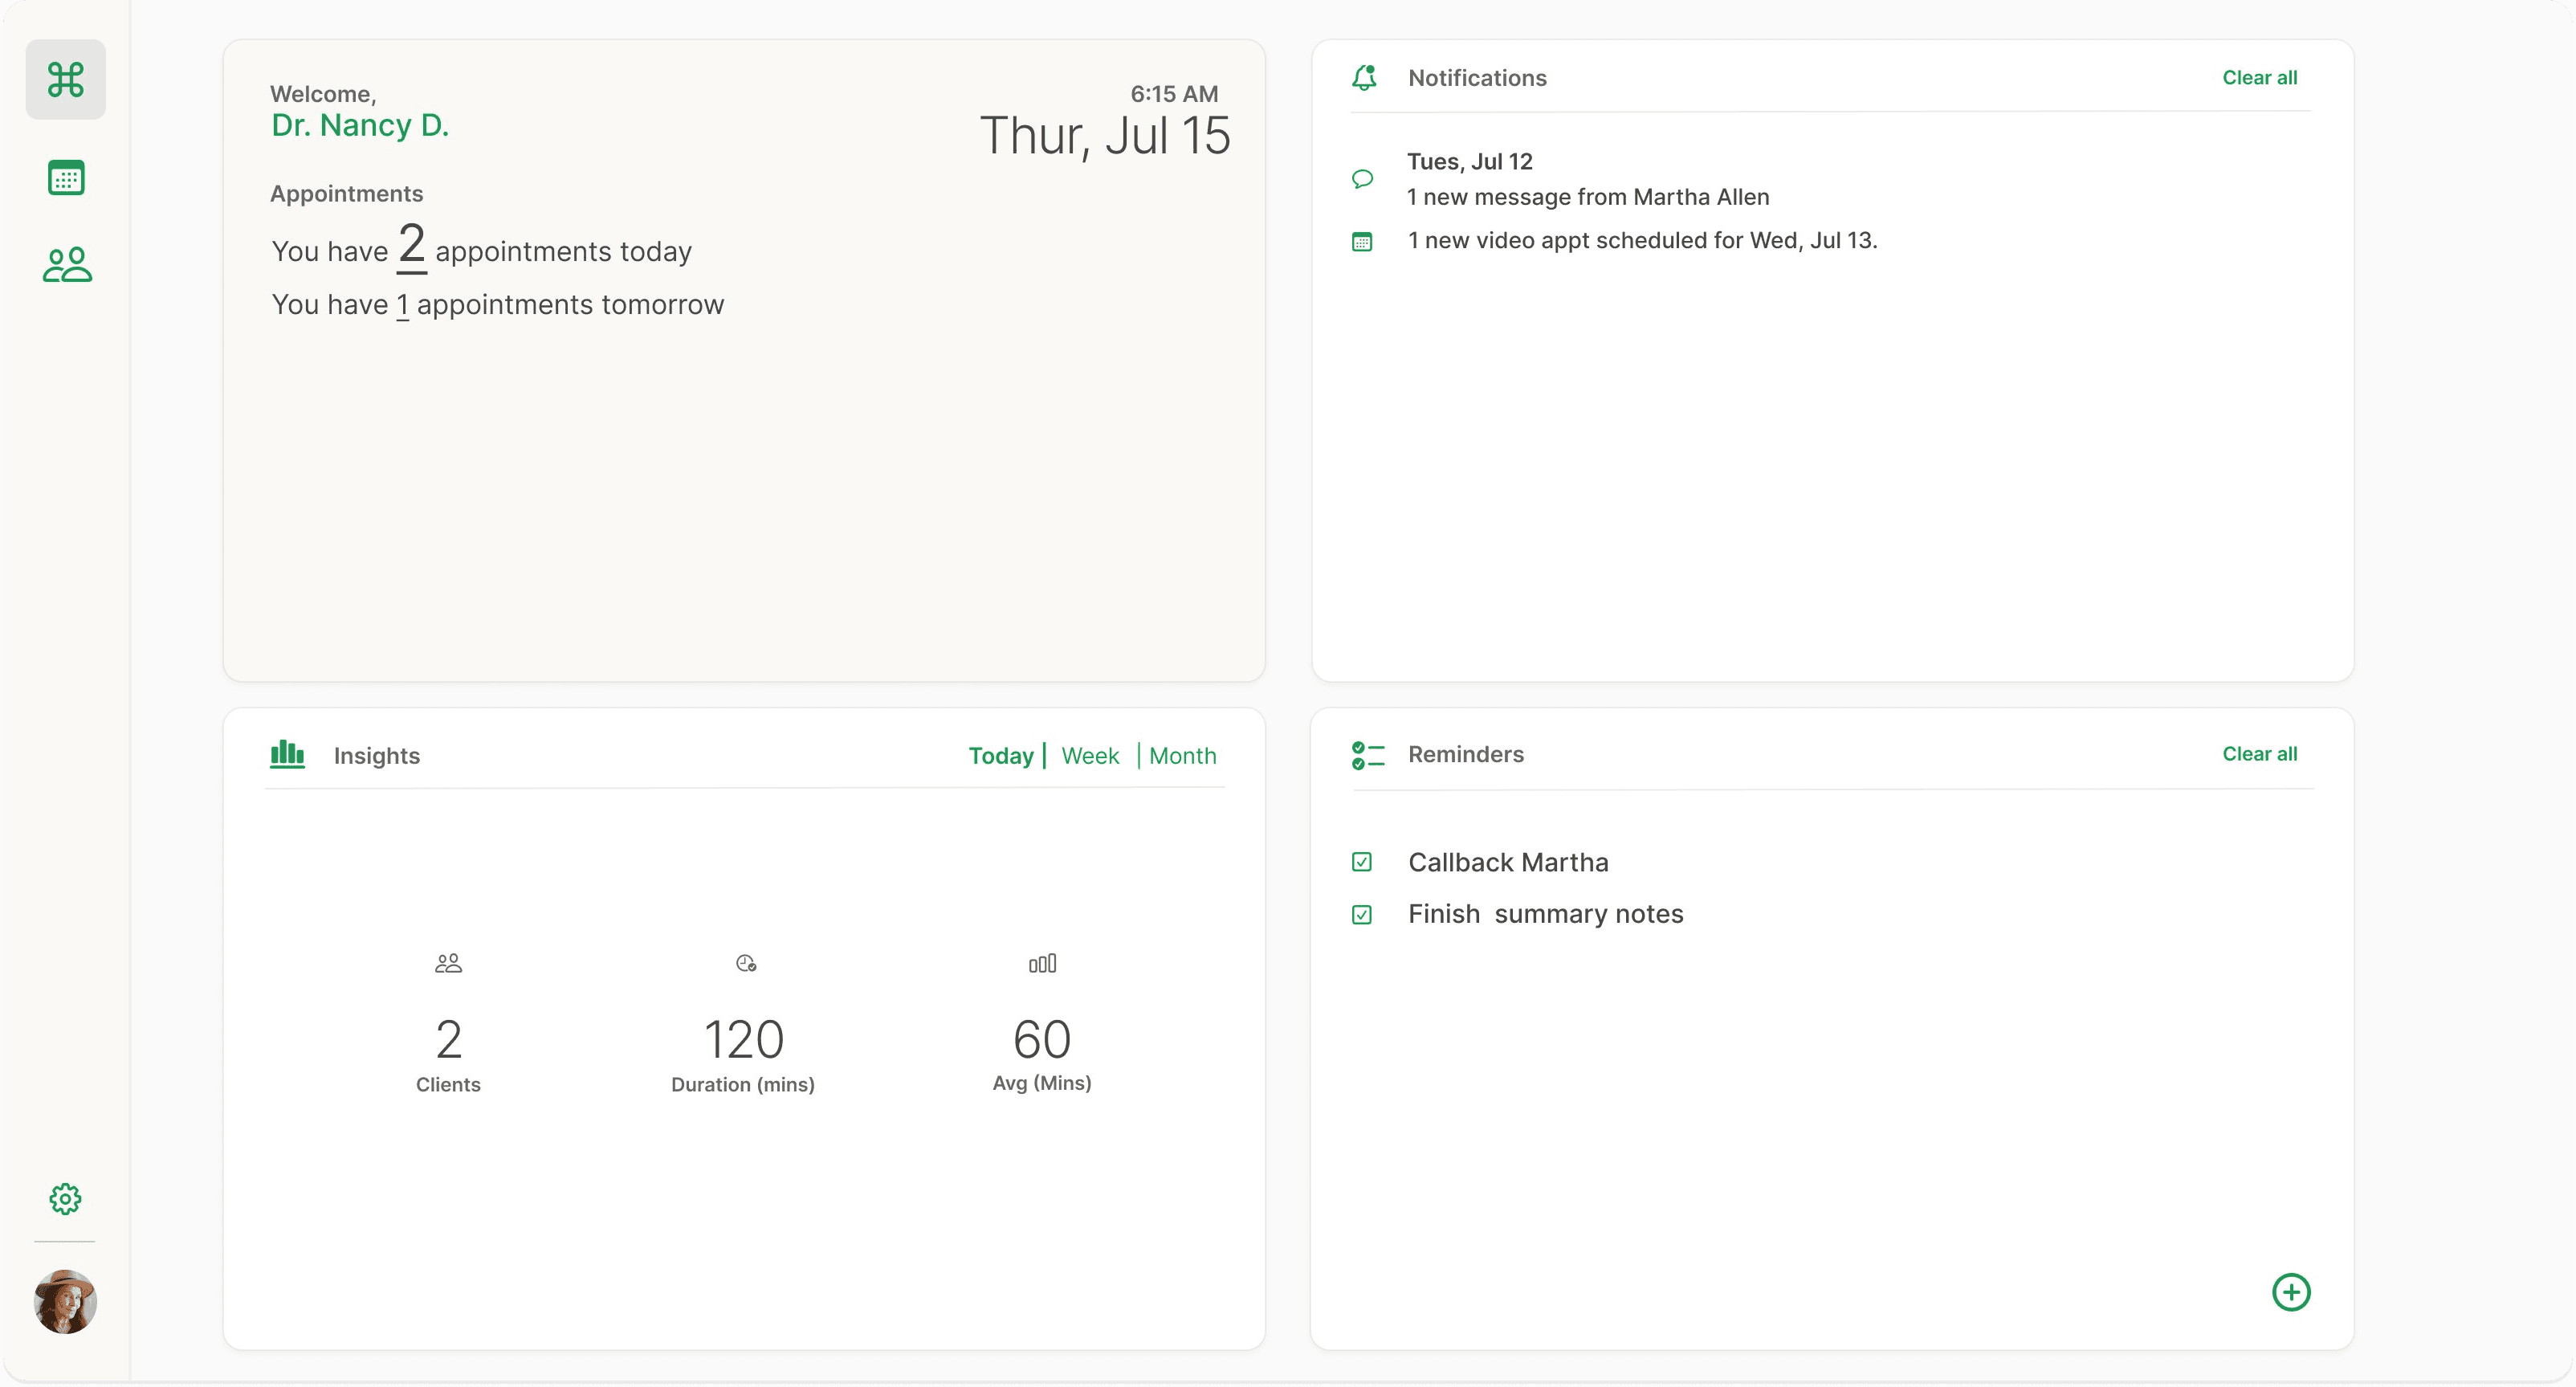
Task: Check off the Callback Martha reminder
Action: (x=1362, y=862)
